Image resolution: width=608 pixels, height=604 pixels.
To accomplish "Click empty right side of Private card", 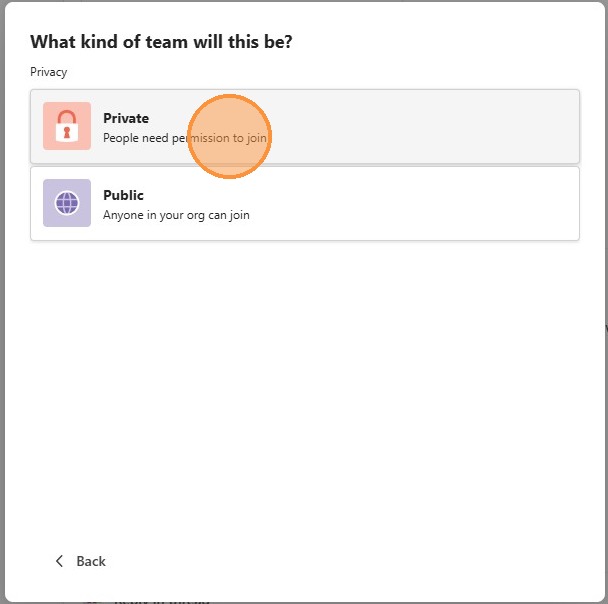I will [450, 127].
